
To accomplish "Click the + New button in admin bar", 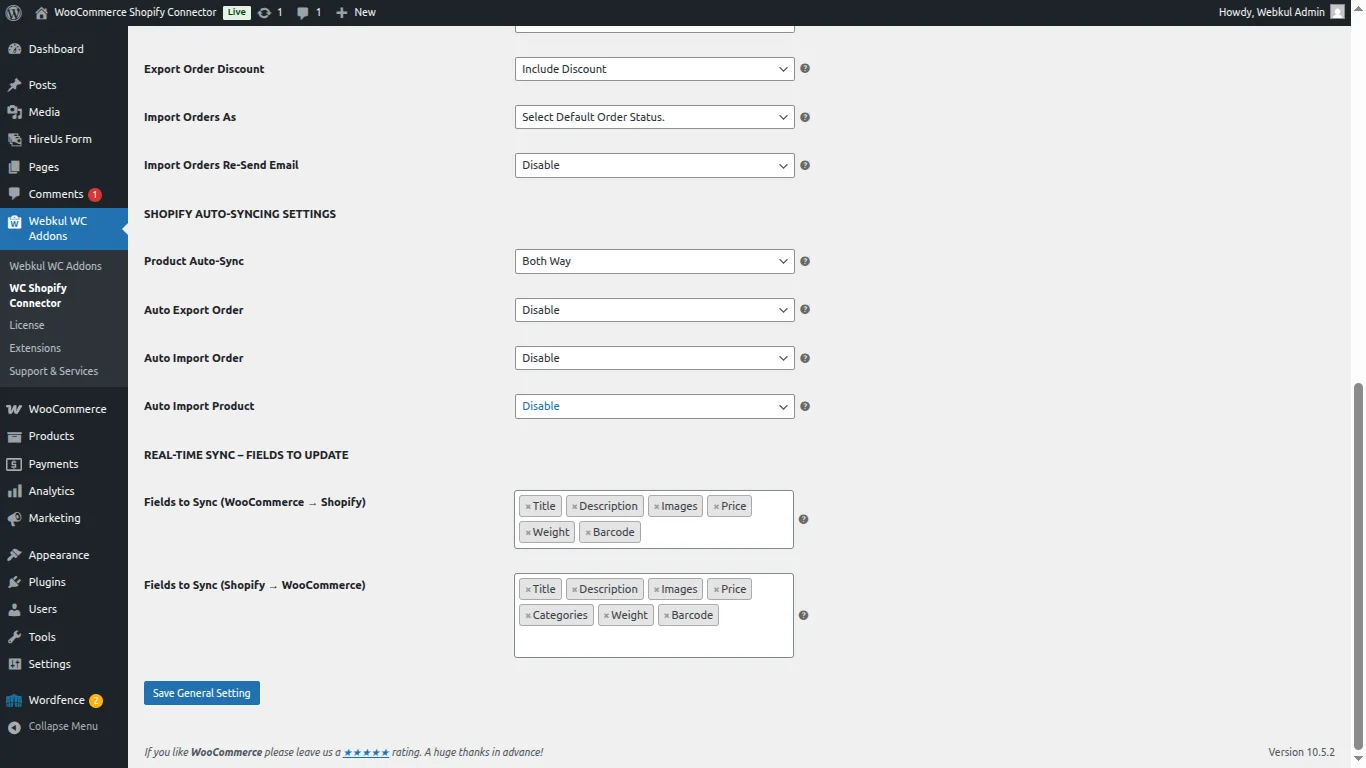I will [355, 12].
